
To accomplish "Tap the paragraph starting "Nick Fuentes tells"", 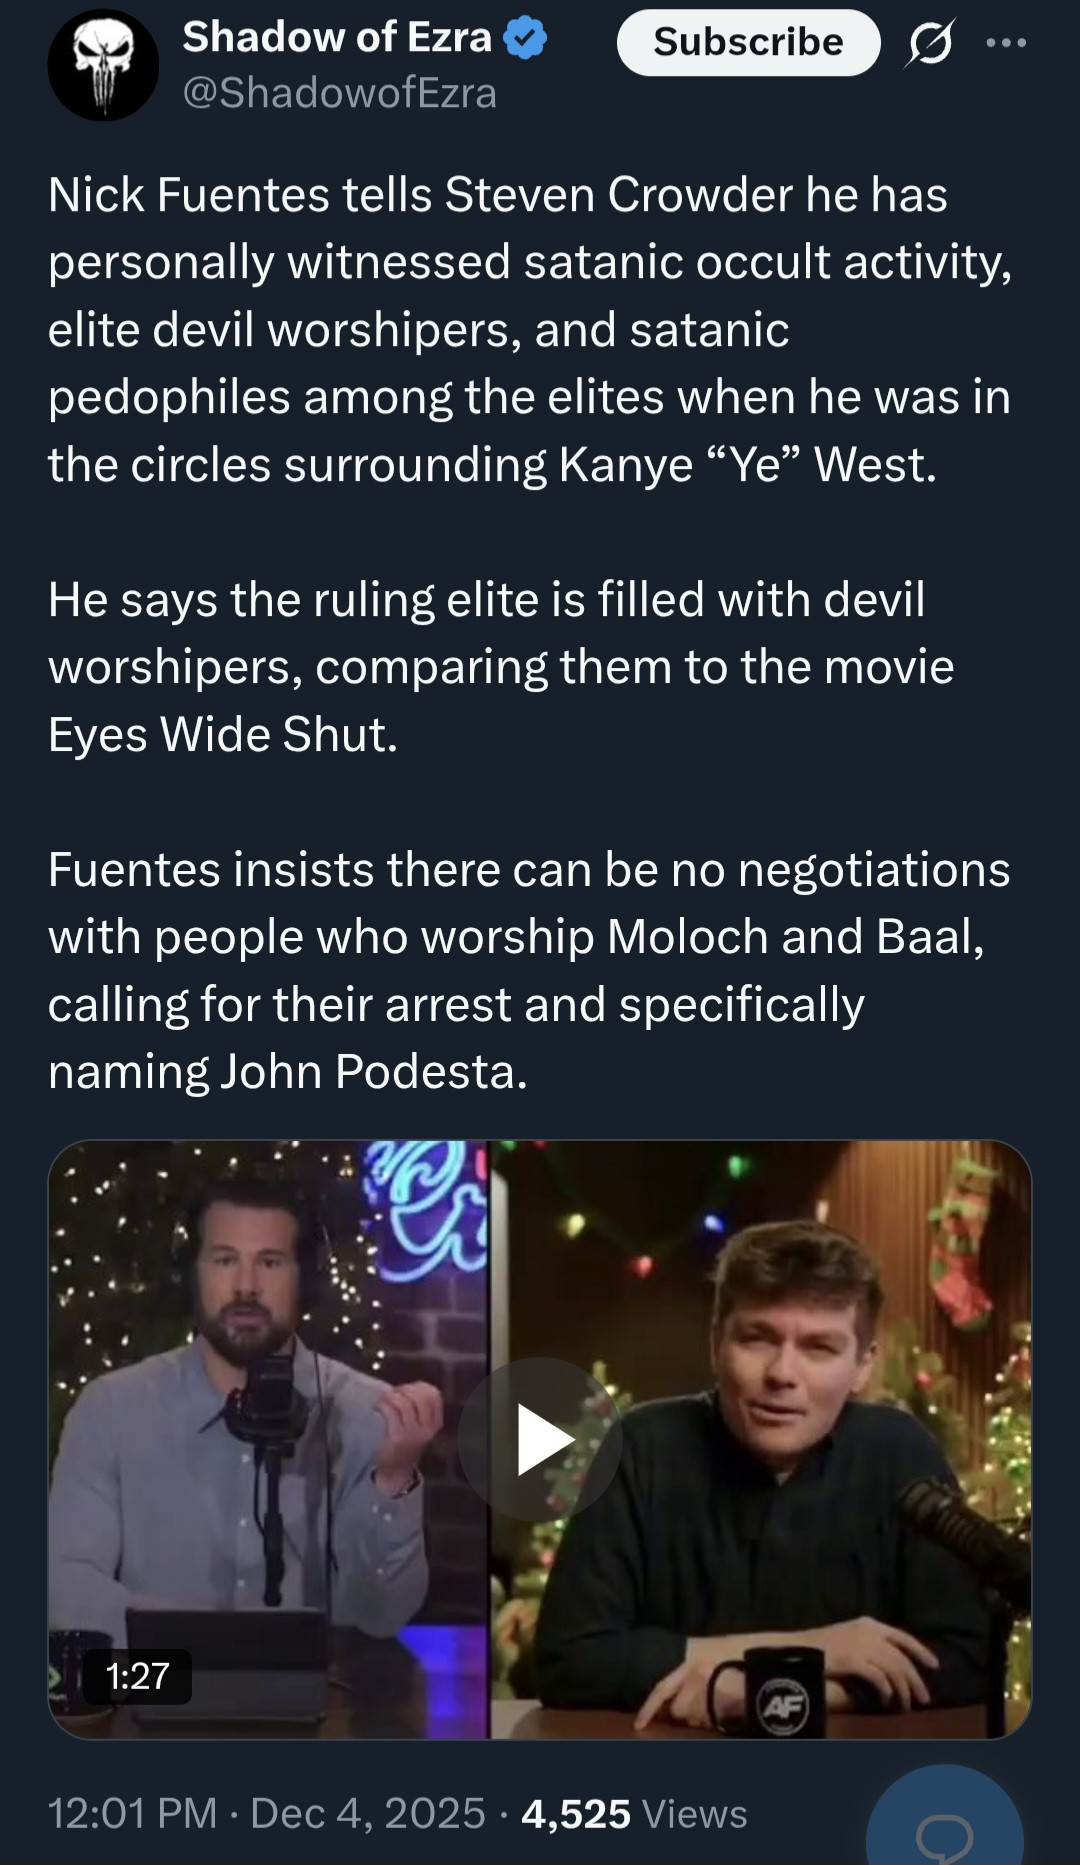I will point(530,329).
